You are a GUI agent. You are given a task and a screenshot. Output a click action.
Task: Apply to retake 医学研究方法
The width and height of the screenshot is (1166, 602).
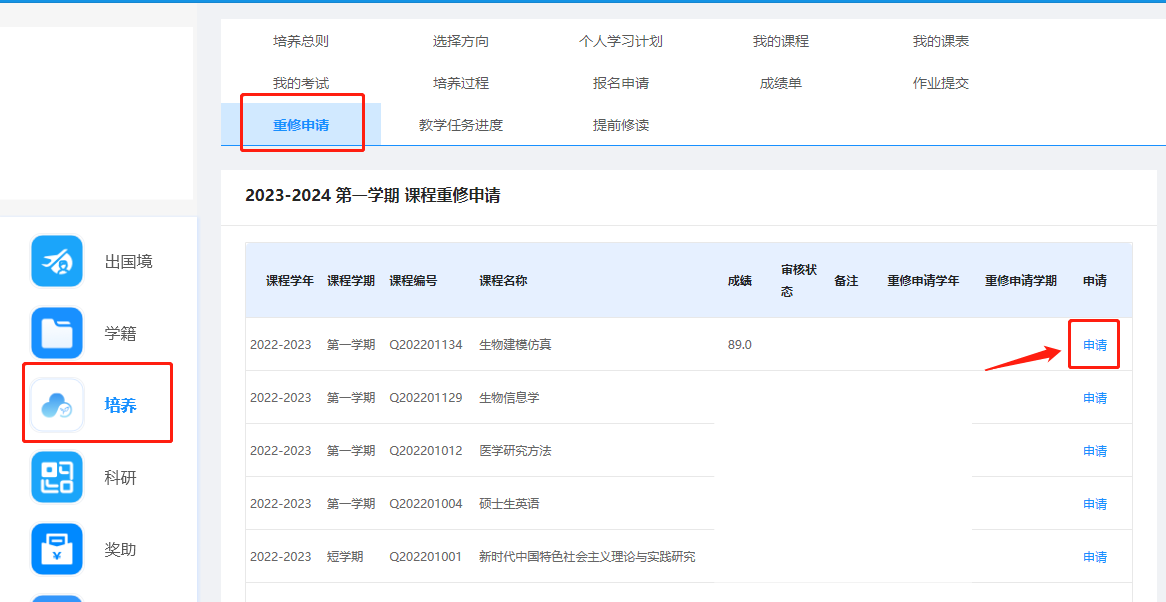(1095, 451)
